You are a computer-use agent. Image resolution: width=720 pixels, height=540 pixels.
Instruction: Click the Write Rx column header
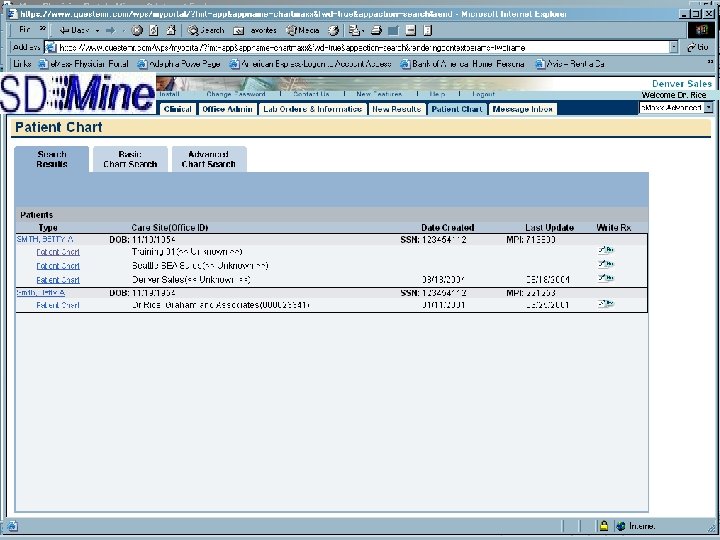pyautogui.click(x=614, y=228)
